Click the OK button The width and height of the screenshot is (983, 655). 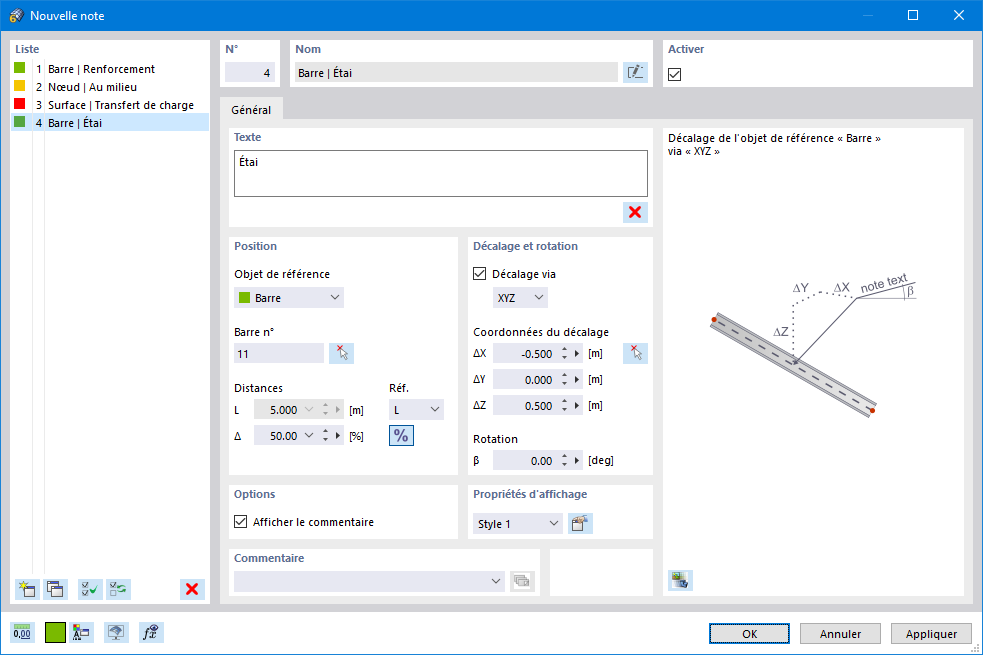(x=749, y=634)
